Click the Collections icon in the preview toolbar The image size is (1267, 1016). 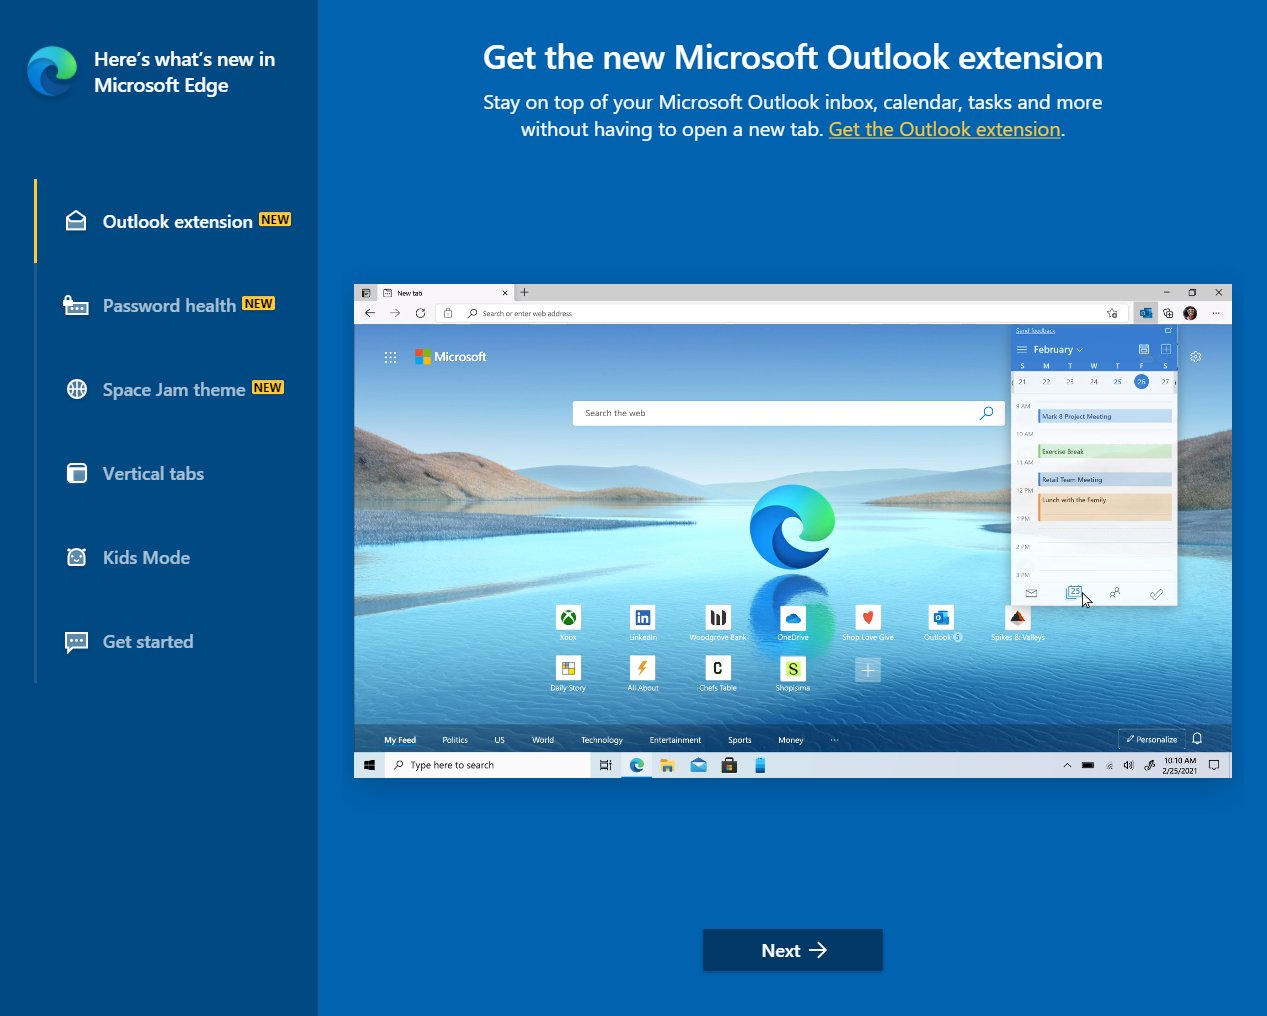point(1168,313)
